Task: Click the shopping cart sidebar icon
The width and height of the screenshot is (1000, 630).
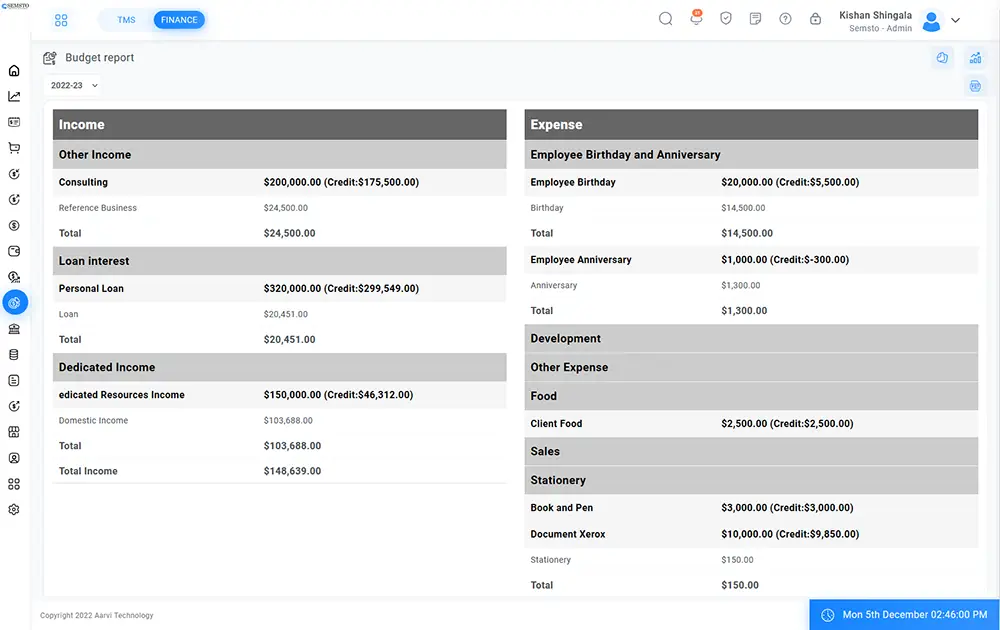Action: [x=14, y=148]
